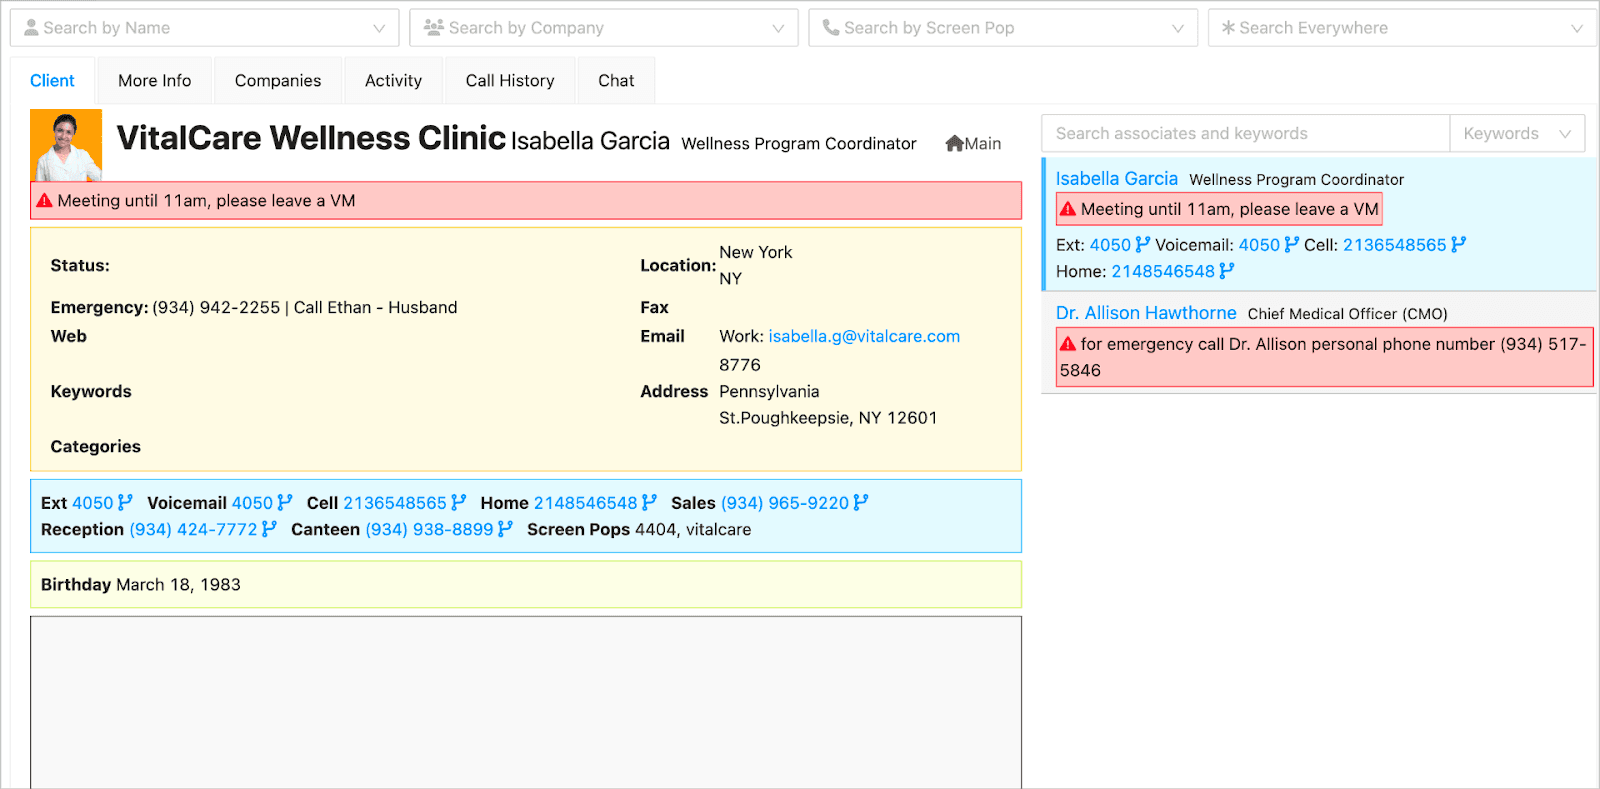Call Voicemail: 4050 in the associates list
This screenshot has height=789, width=1600.
coord(1259,245)
